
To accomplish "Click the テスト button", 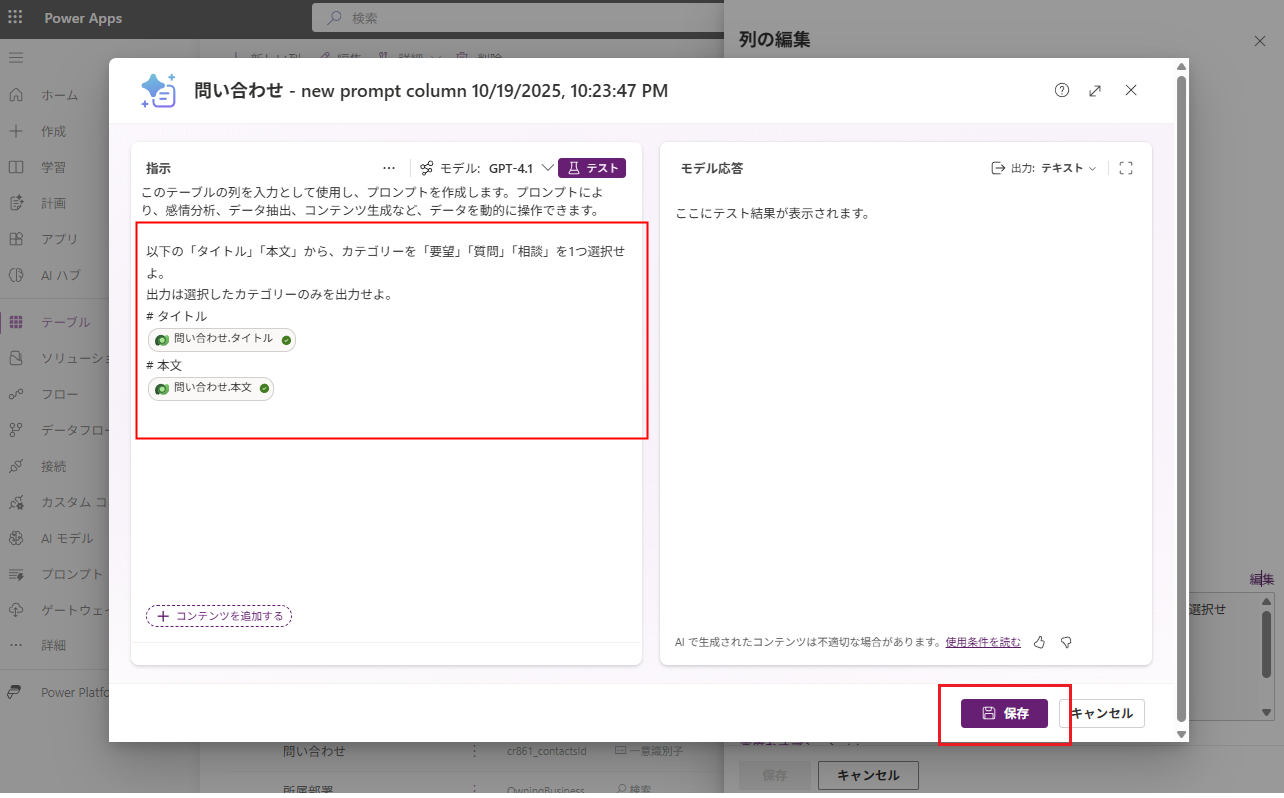I will [x=592, y=168].
